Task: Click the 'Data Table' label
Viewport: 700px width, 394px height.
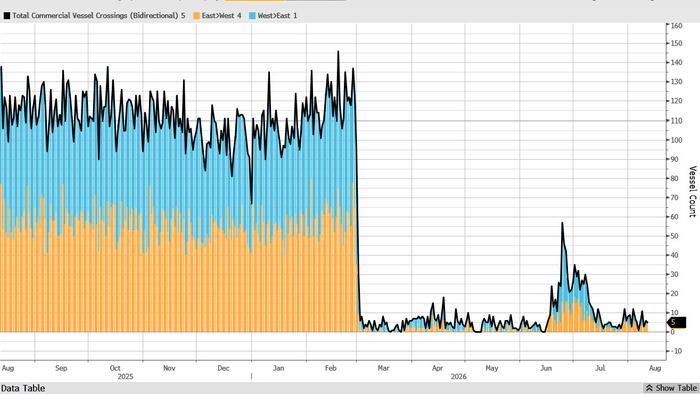Action: coord(23,388)
